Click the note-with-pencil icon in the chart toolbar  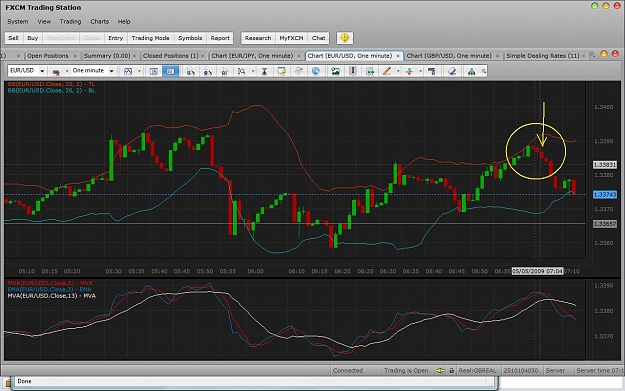coord(281,71)
